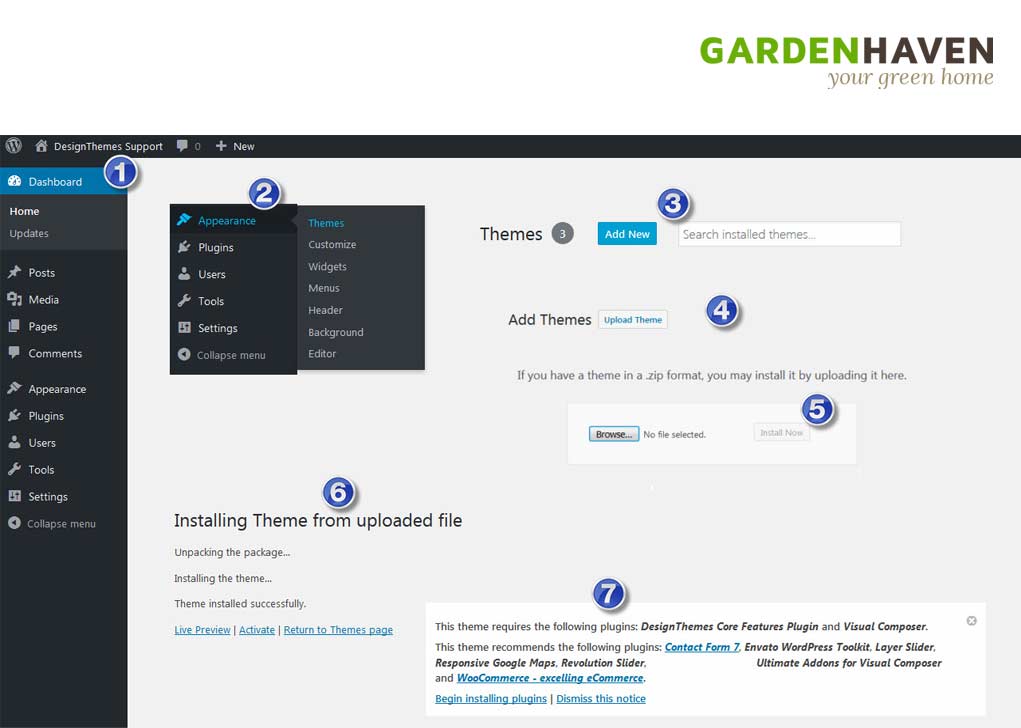Click the Browse... file button

613,434
